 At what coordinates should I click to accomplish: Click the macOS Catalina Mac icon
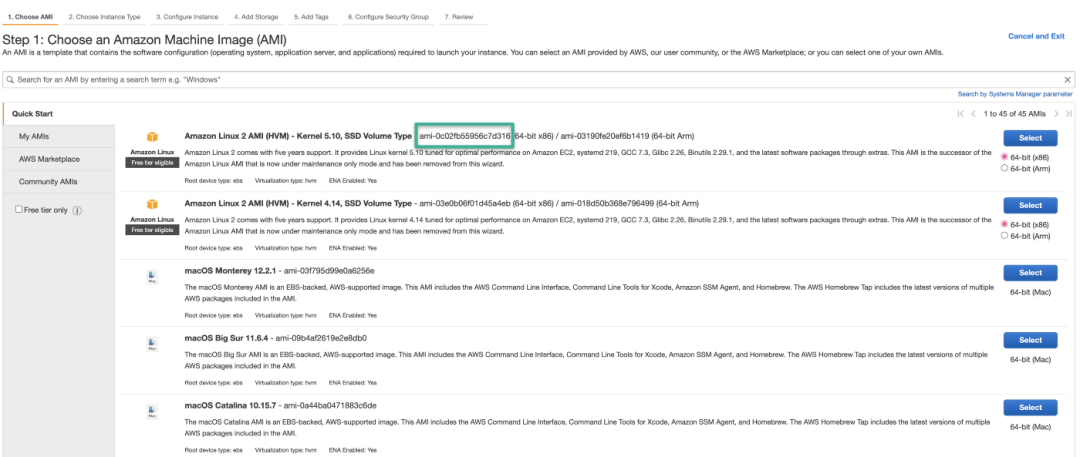(x=152, y=412)
